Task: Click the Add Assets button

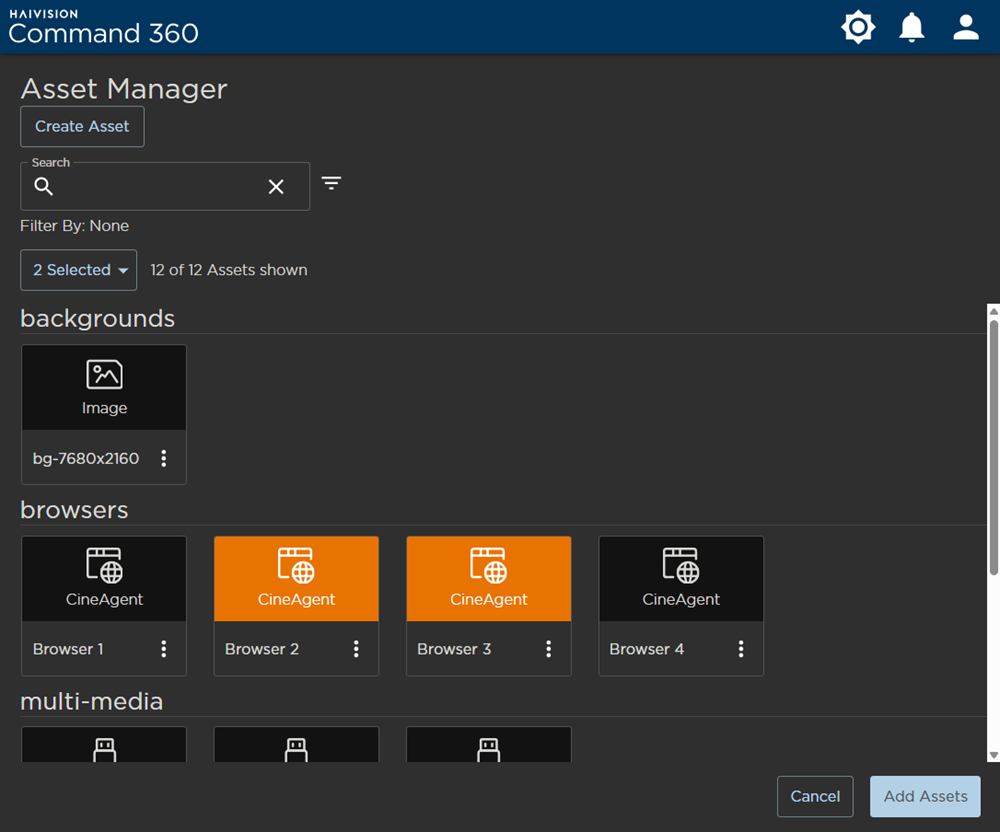Action: tap(925, 796)
